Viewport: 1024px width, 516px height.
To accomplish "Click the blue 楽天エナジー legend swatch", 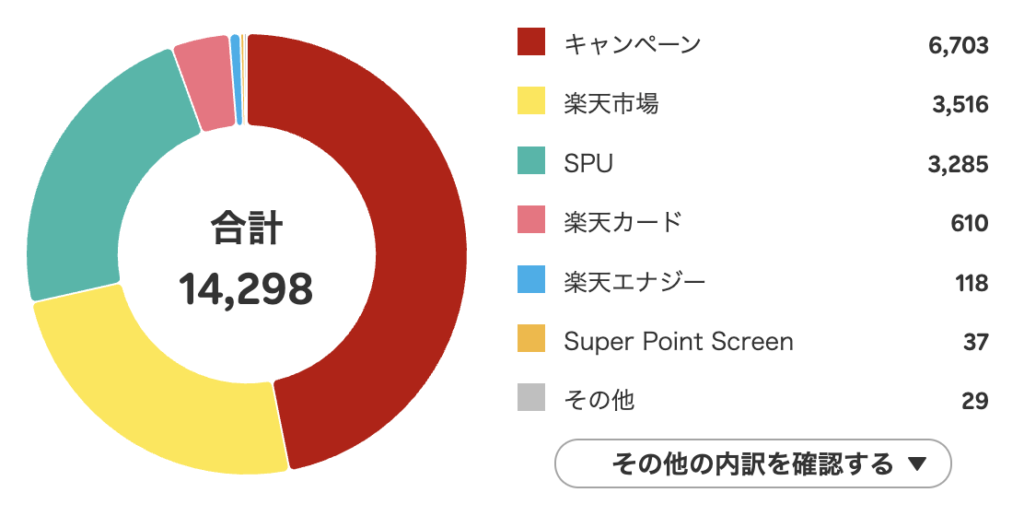I will 531,281.
